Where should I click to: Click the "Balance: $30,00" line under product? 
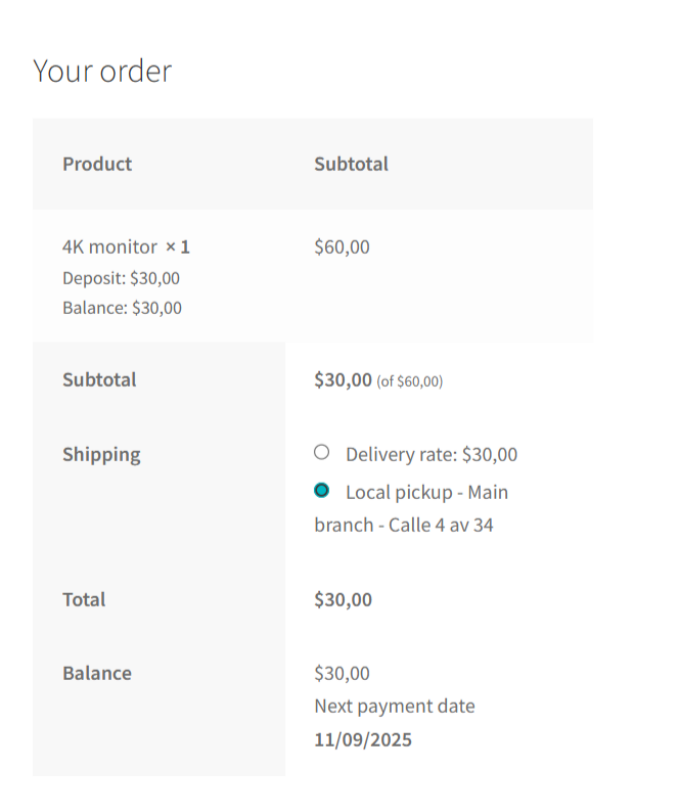(x=122, y=308)
